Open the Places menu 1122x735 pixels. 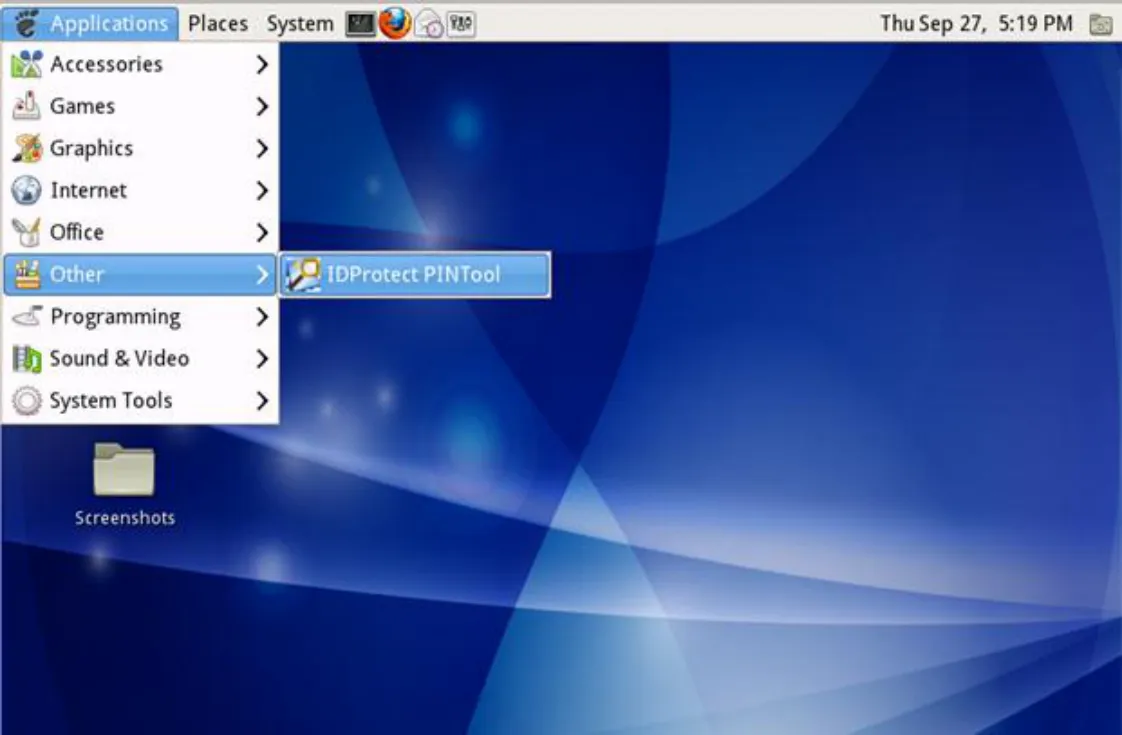[x=218, y=24]
